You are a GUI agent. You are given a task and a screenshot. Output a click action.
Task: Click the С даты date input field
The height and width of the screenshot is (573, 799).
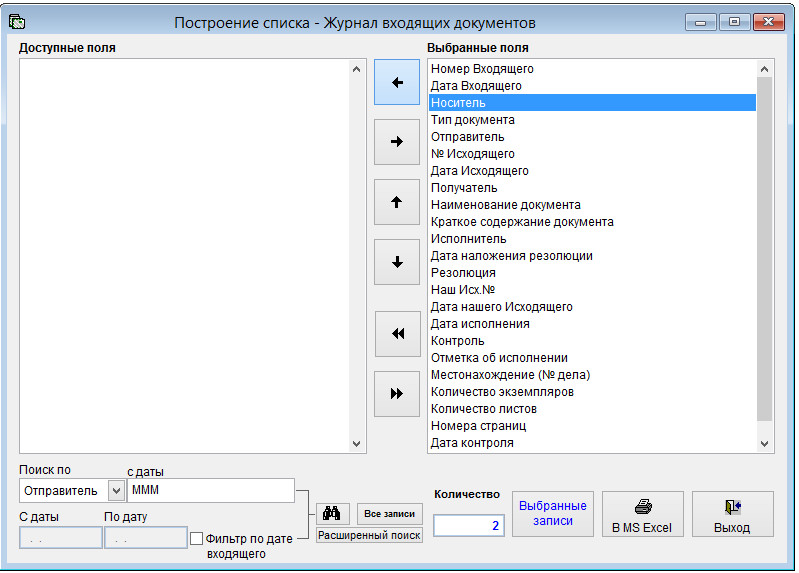pos(61,538)
